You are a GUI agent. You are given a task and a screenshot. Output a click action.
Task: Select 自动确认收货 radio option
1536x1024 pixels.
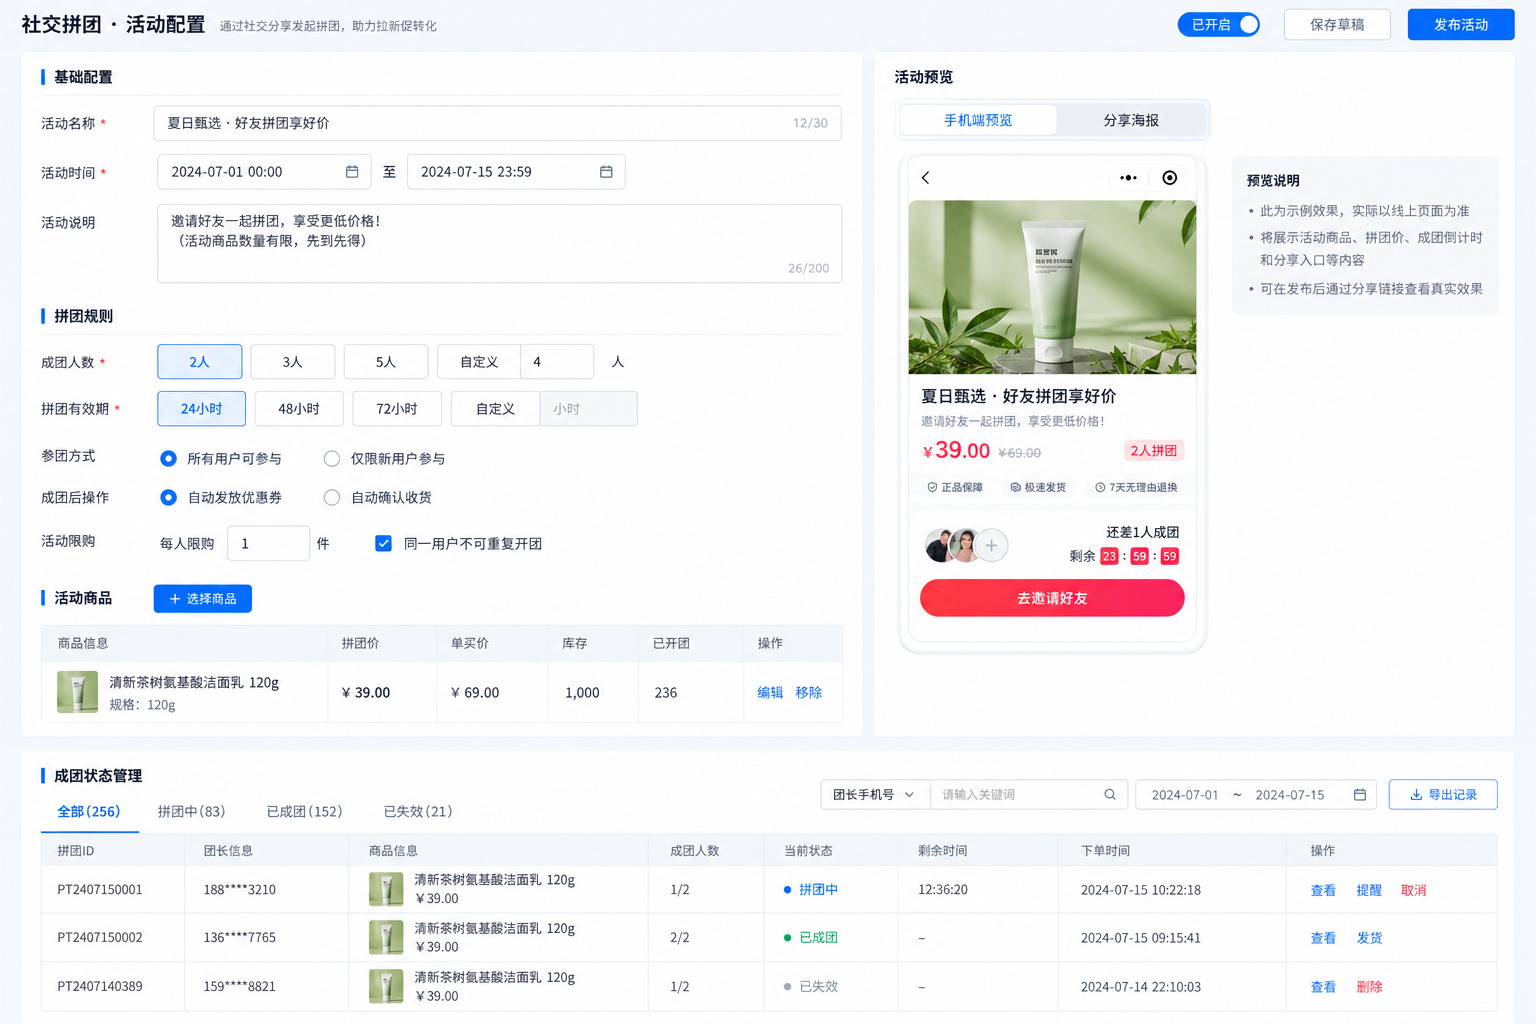pos(332,498)
